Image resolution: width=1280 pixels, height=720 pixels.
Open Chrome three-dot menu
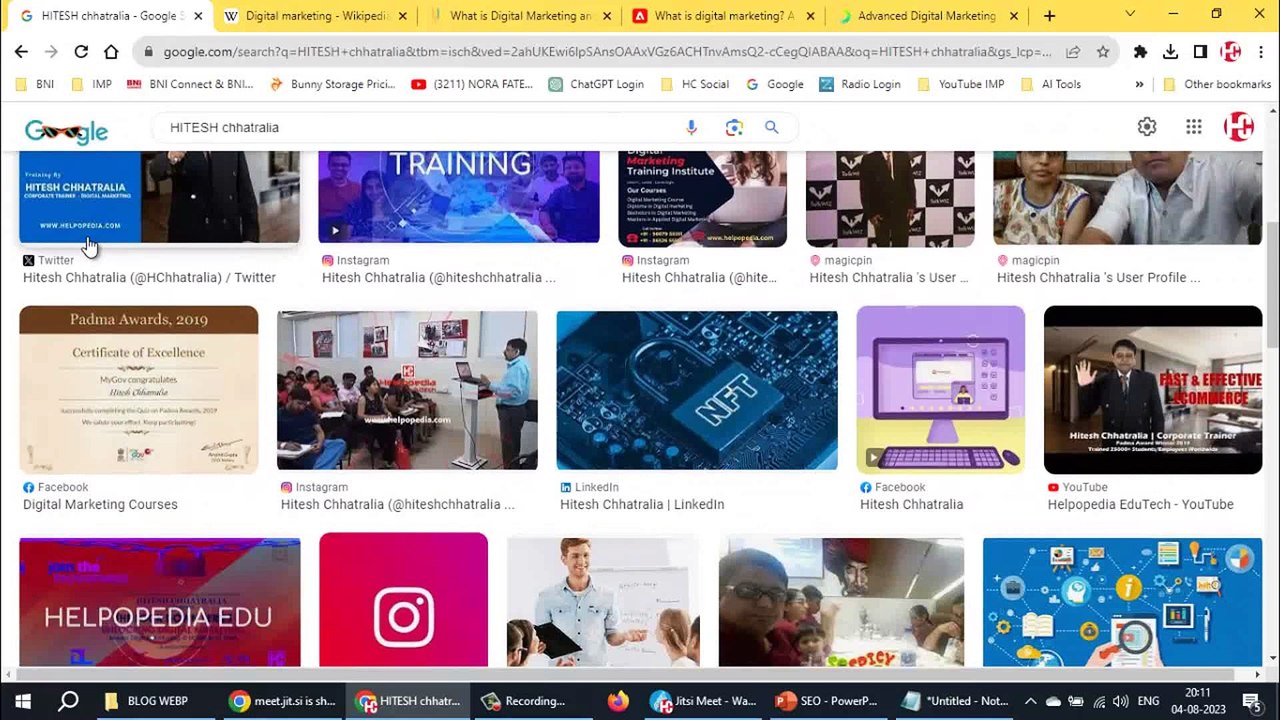(x=1261, y=51)
